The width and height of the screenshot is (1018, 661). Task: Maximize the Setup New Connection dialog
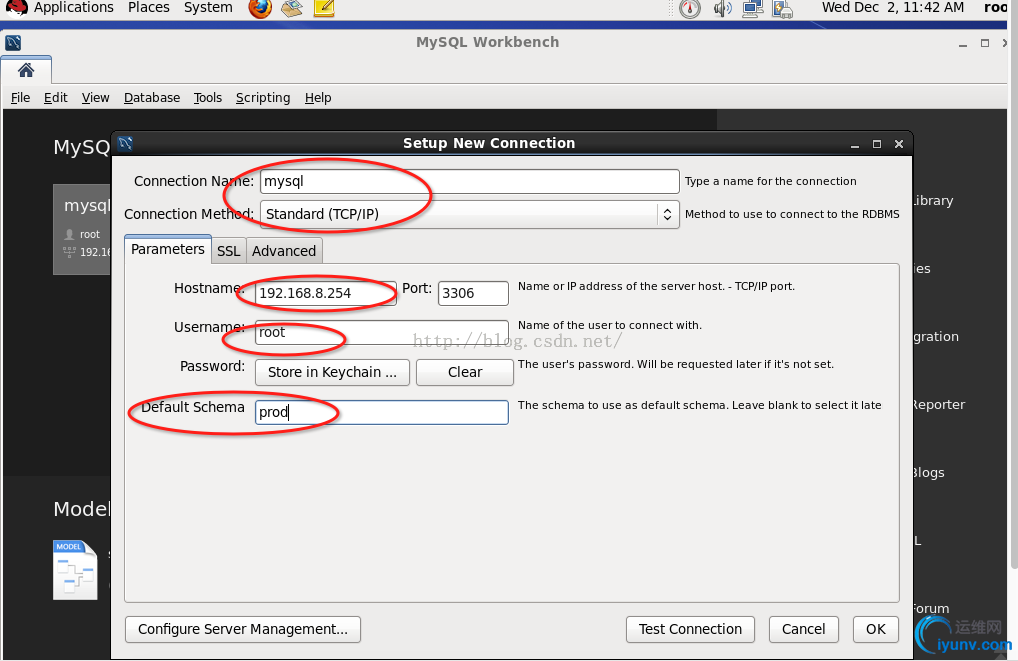[876, 144]
